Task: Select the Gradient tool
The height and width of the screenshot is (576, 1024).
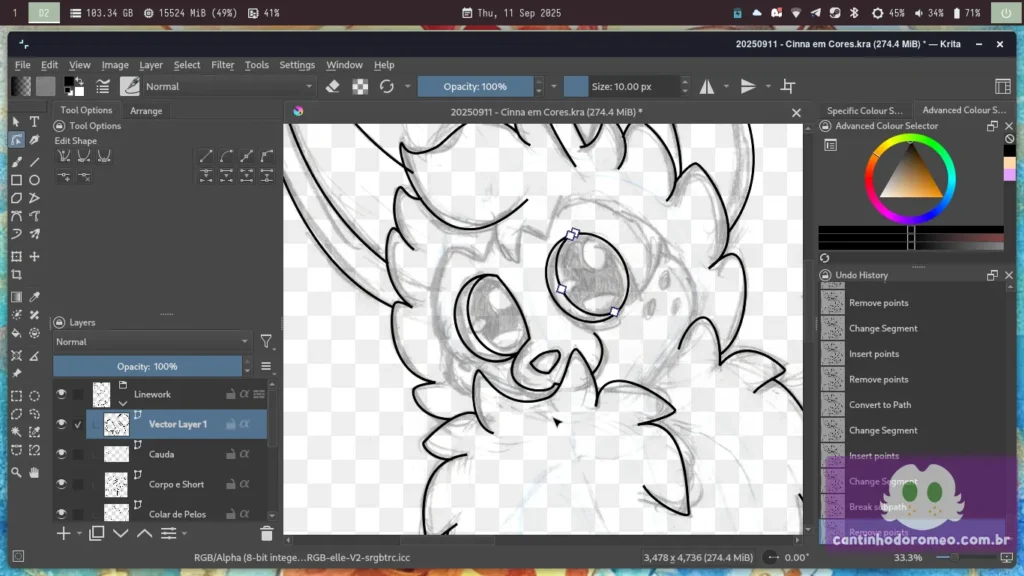Action: [16, 297]
